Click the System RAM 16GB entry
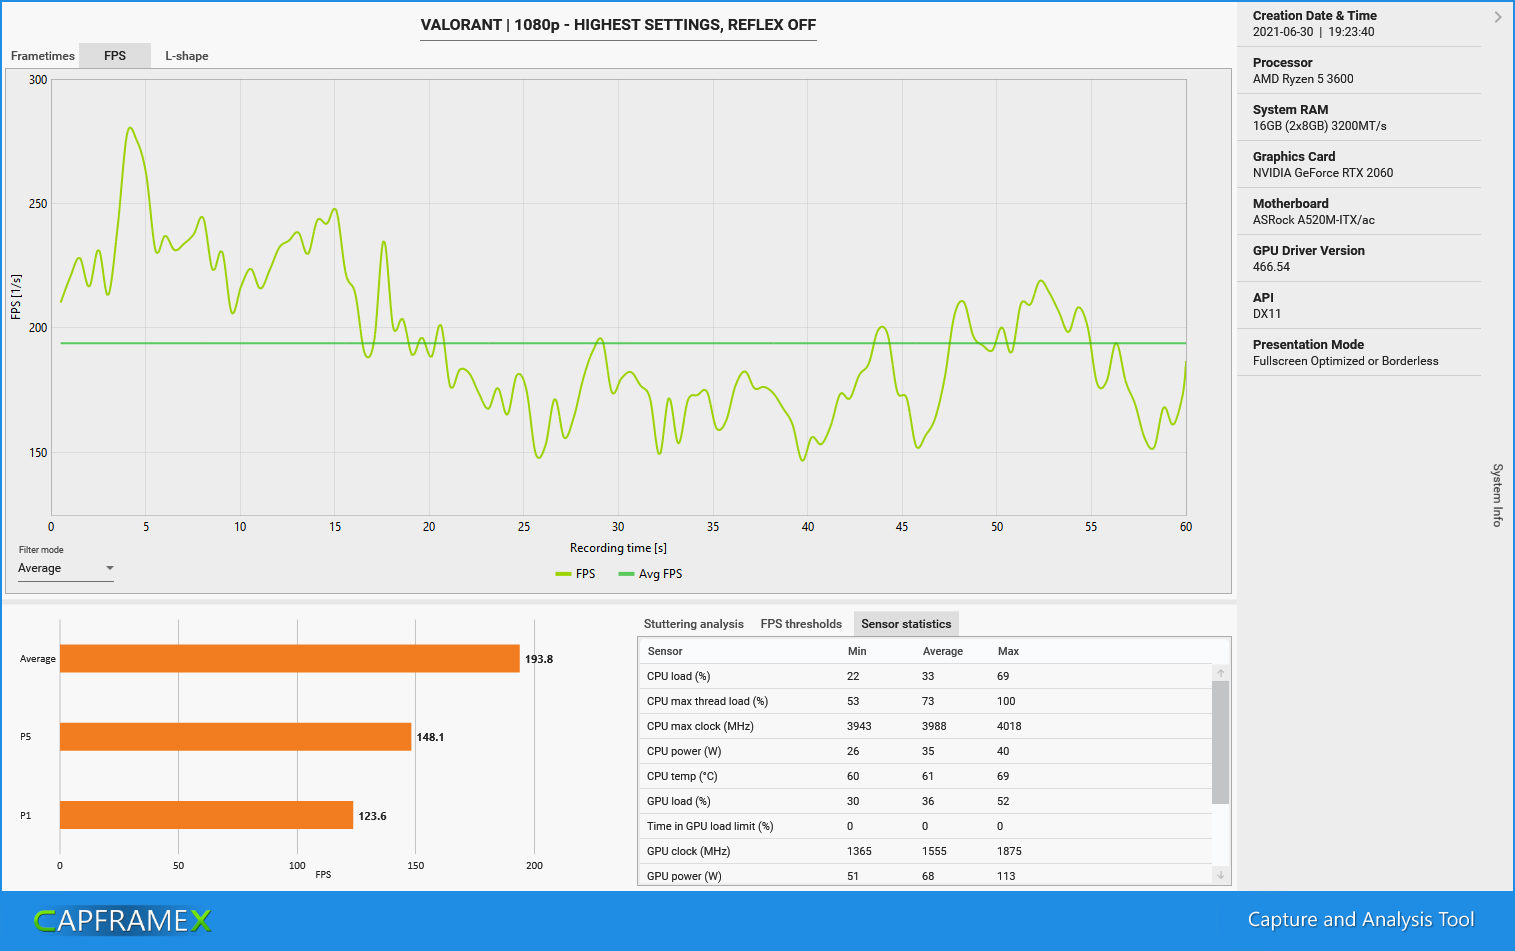 (x=1359, y=117)
